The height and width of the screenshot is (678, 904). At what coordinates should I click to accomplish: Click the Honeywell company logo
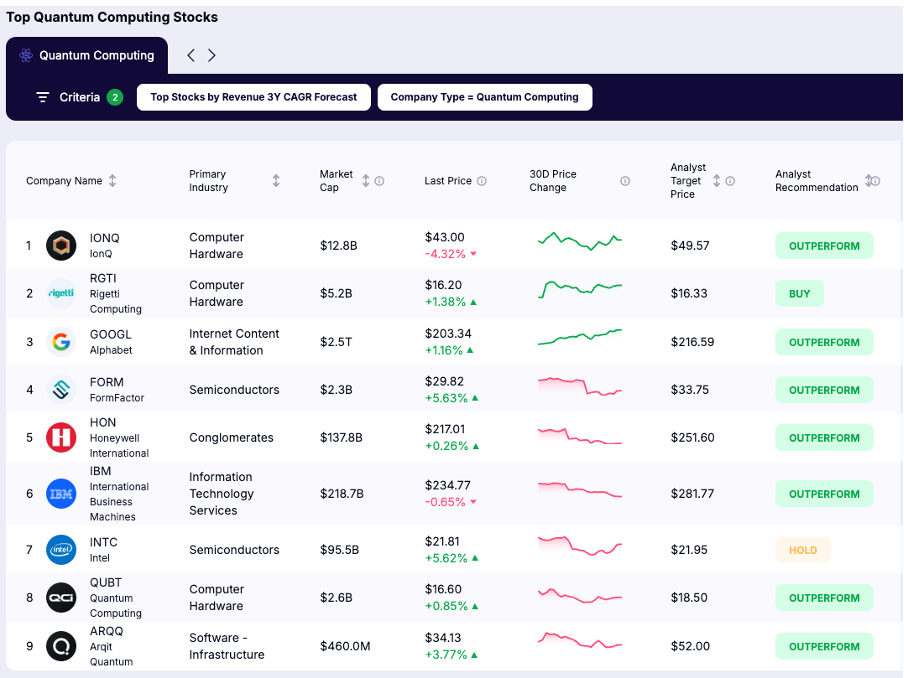[x=61, y=438]
